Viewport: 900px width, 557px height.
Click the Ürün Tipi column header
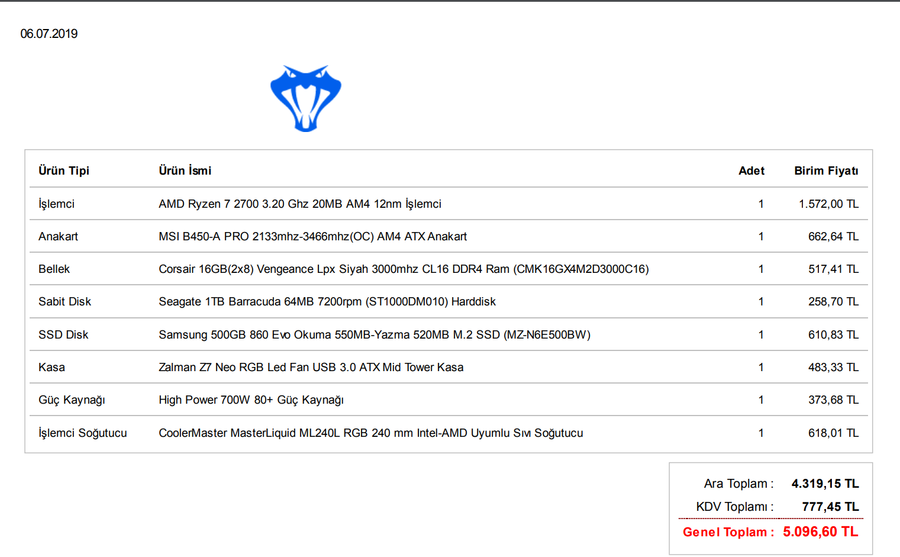click(64, 171)
